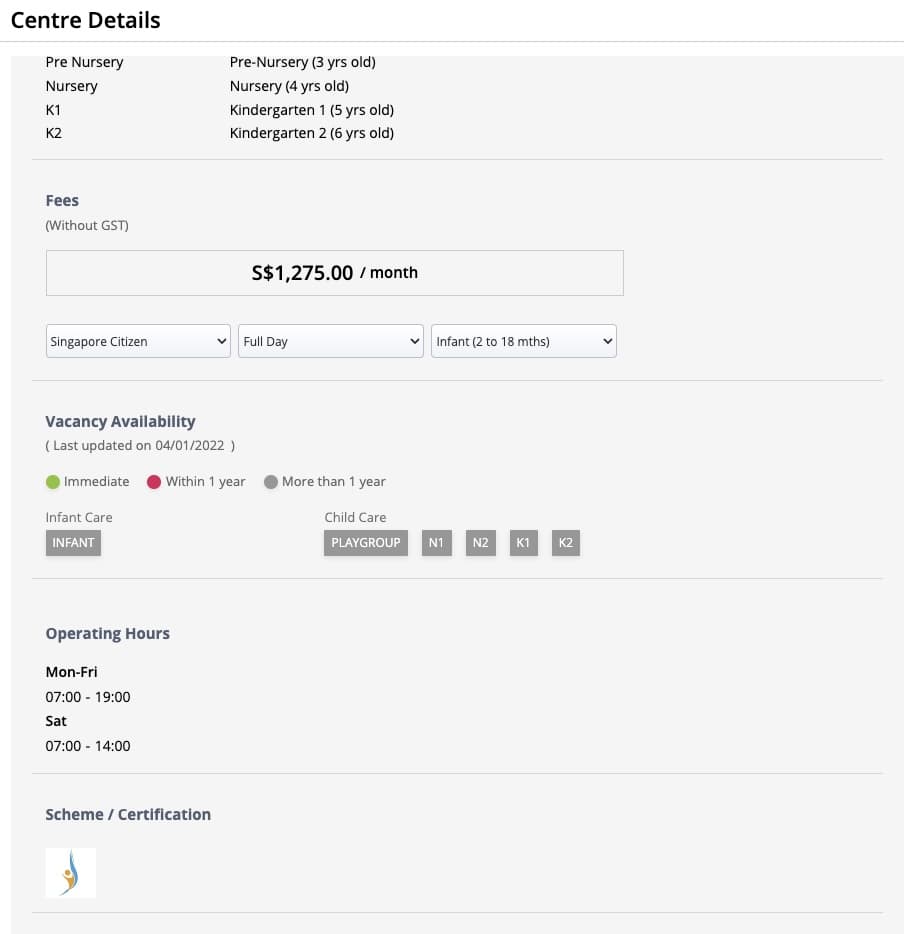This screenshot has width=904, height=934.
Task: Click the Centre Details heading
Action: click(x=86, y=20)
